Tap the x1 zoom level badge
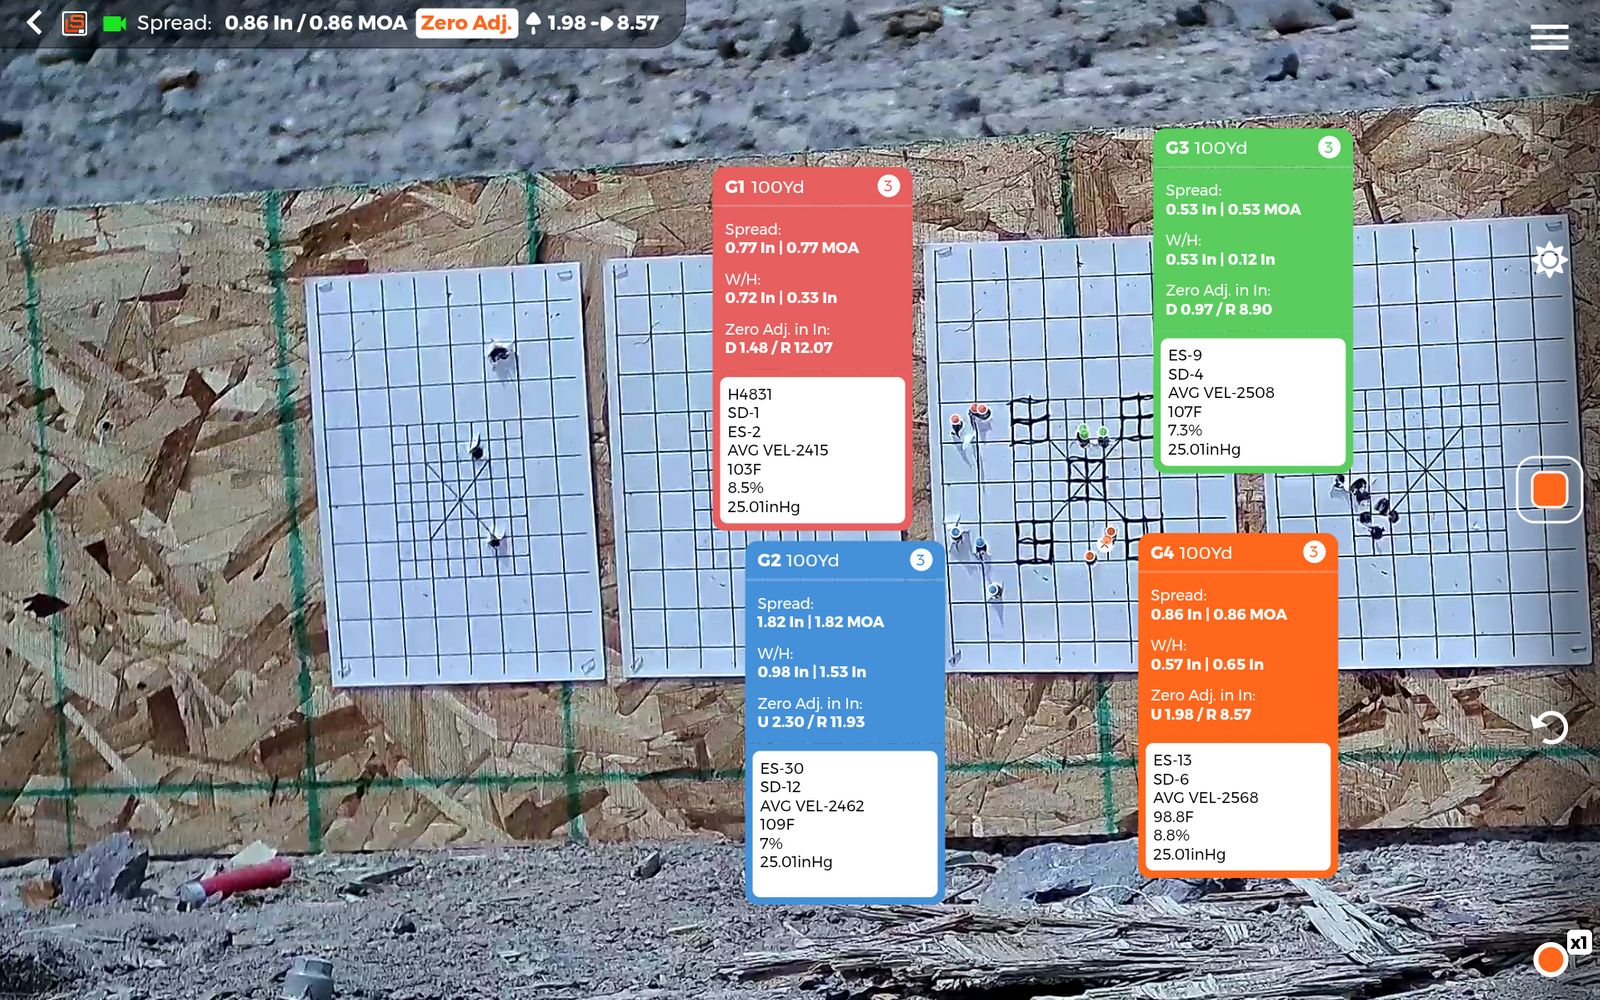 1578,942
